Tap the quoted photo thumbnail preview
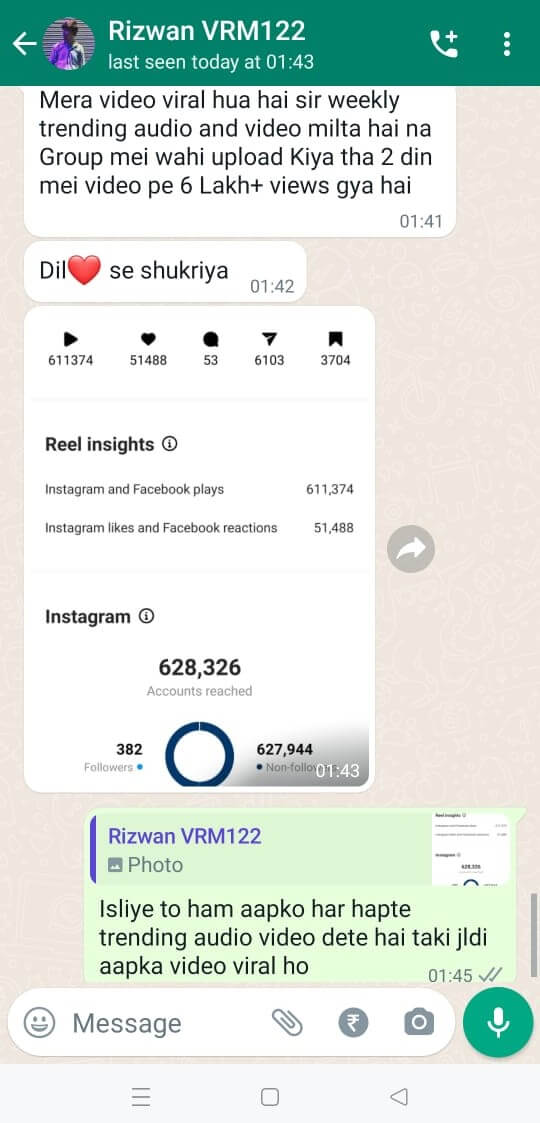The height and width of the screenshot is (1123, 540). pyautogui.click(x=472, y=849)
